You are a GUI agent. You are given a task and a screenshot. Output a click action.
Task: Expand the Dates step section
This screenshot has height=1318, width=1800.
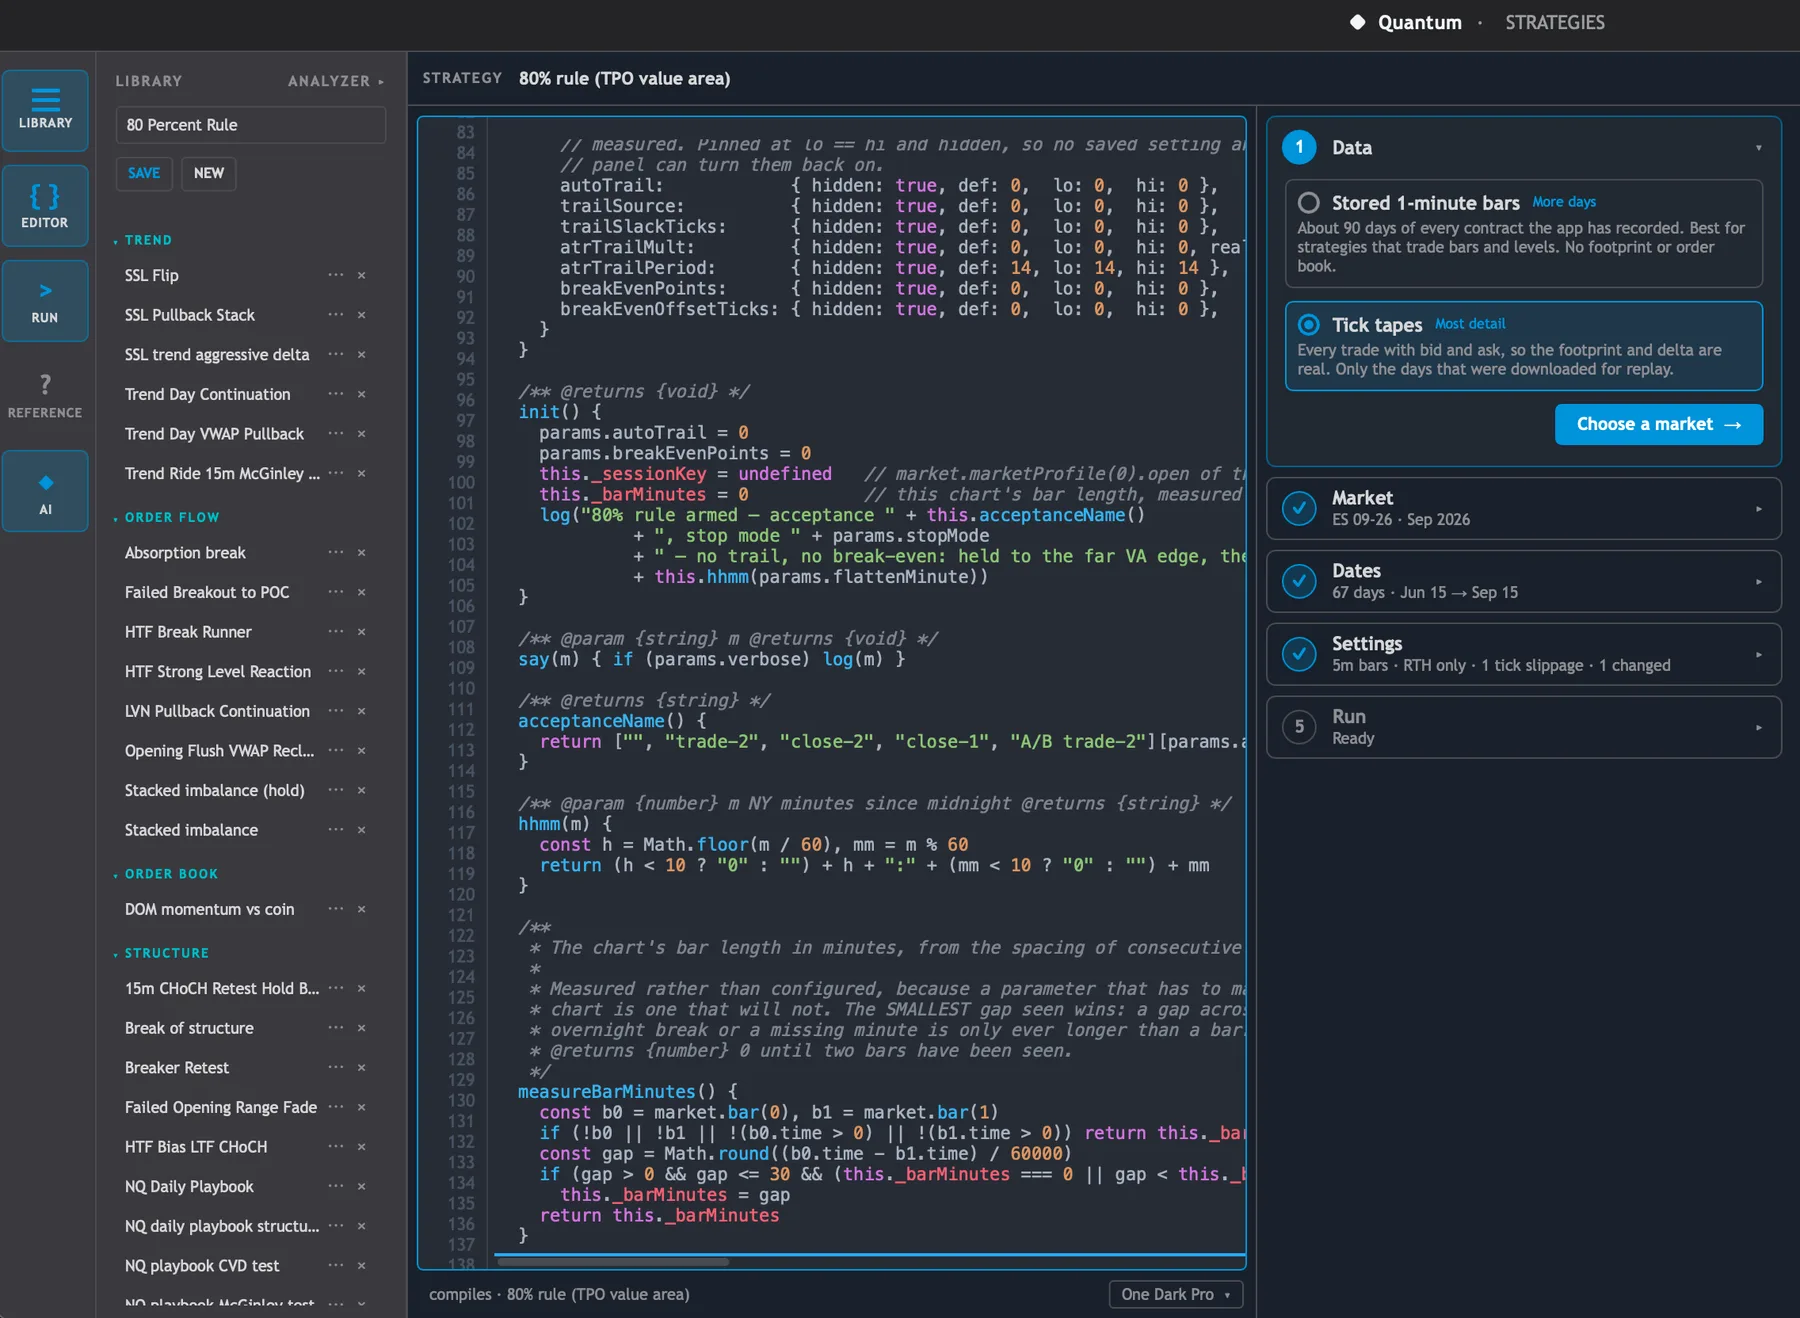point(1524,581)
